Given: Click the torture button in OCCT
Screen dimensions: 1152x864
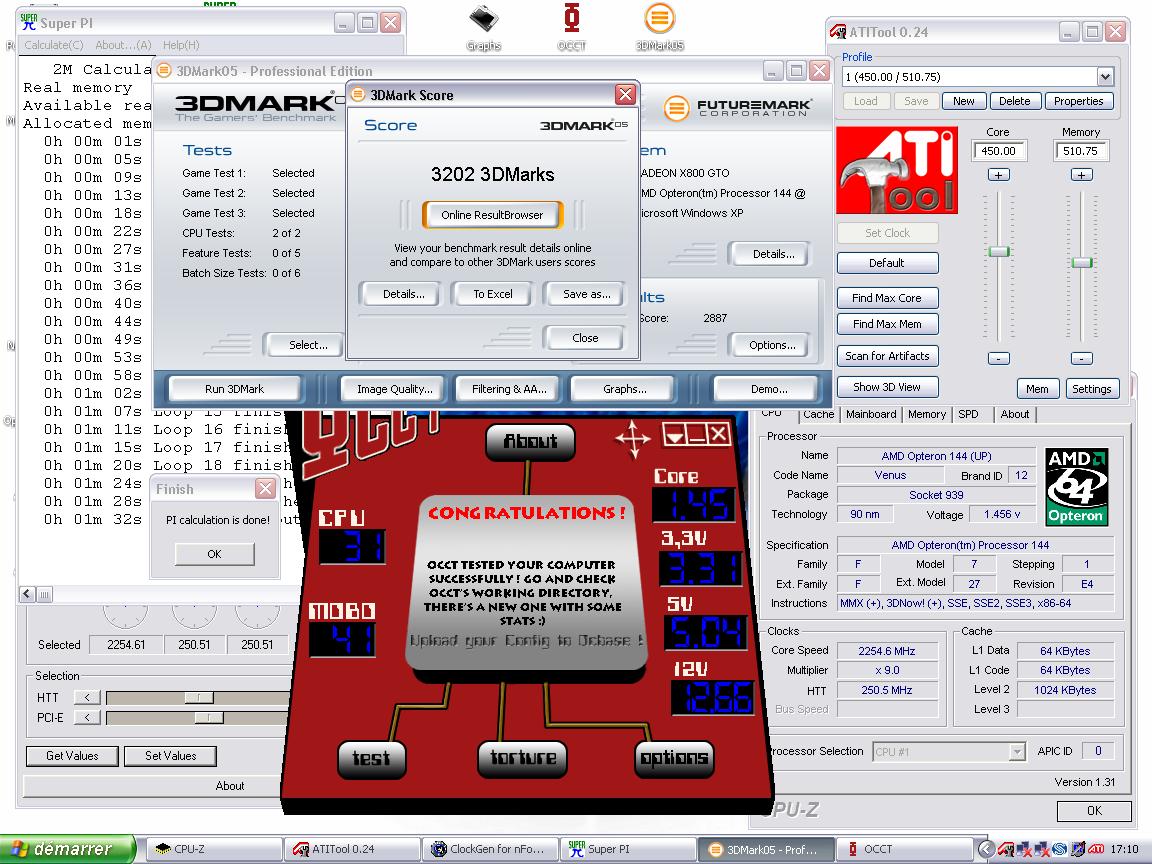Looking at the screenshot, I should (522, 758).
